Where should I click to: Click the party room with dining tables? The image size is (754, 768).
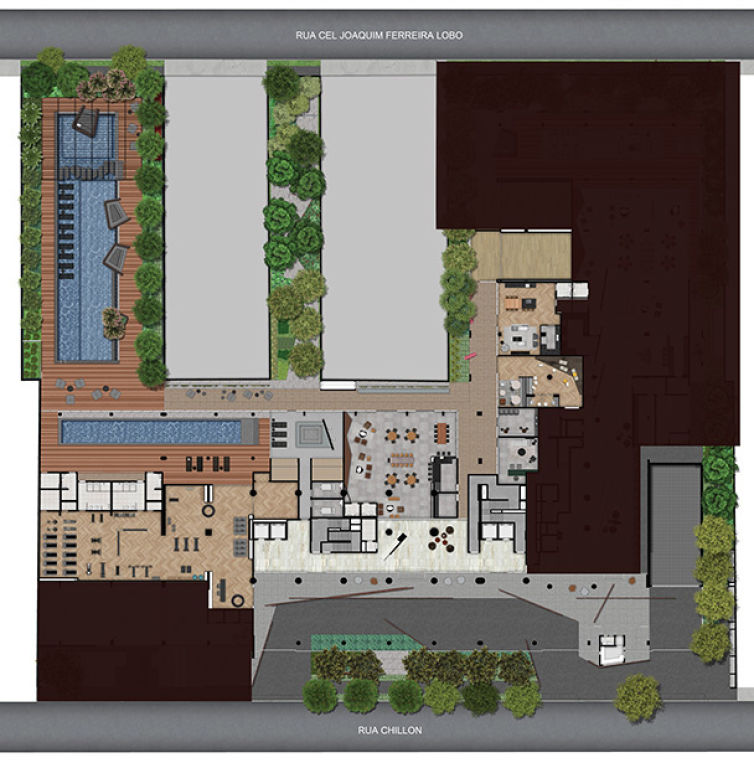401,464
